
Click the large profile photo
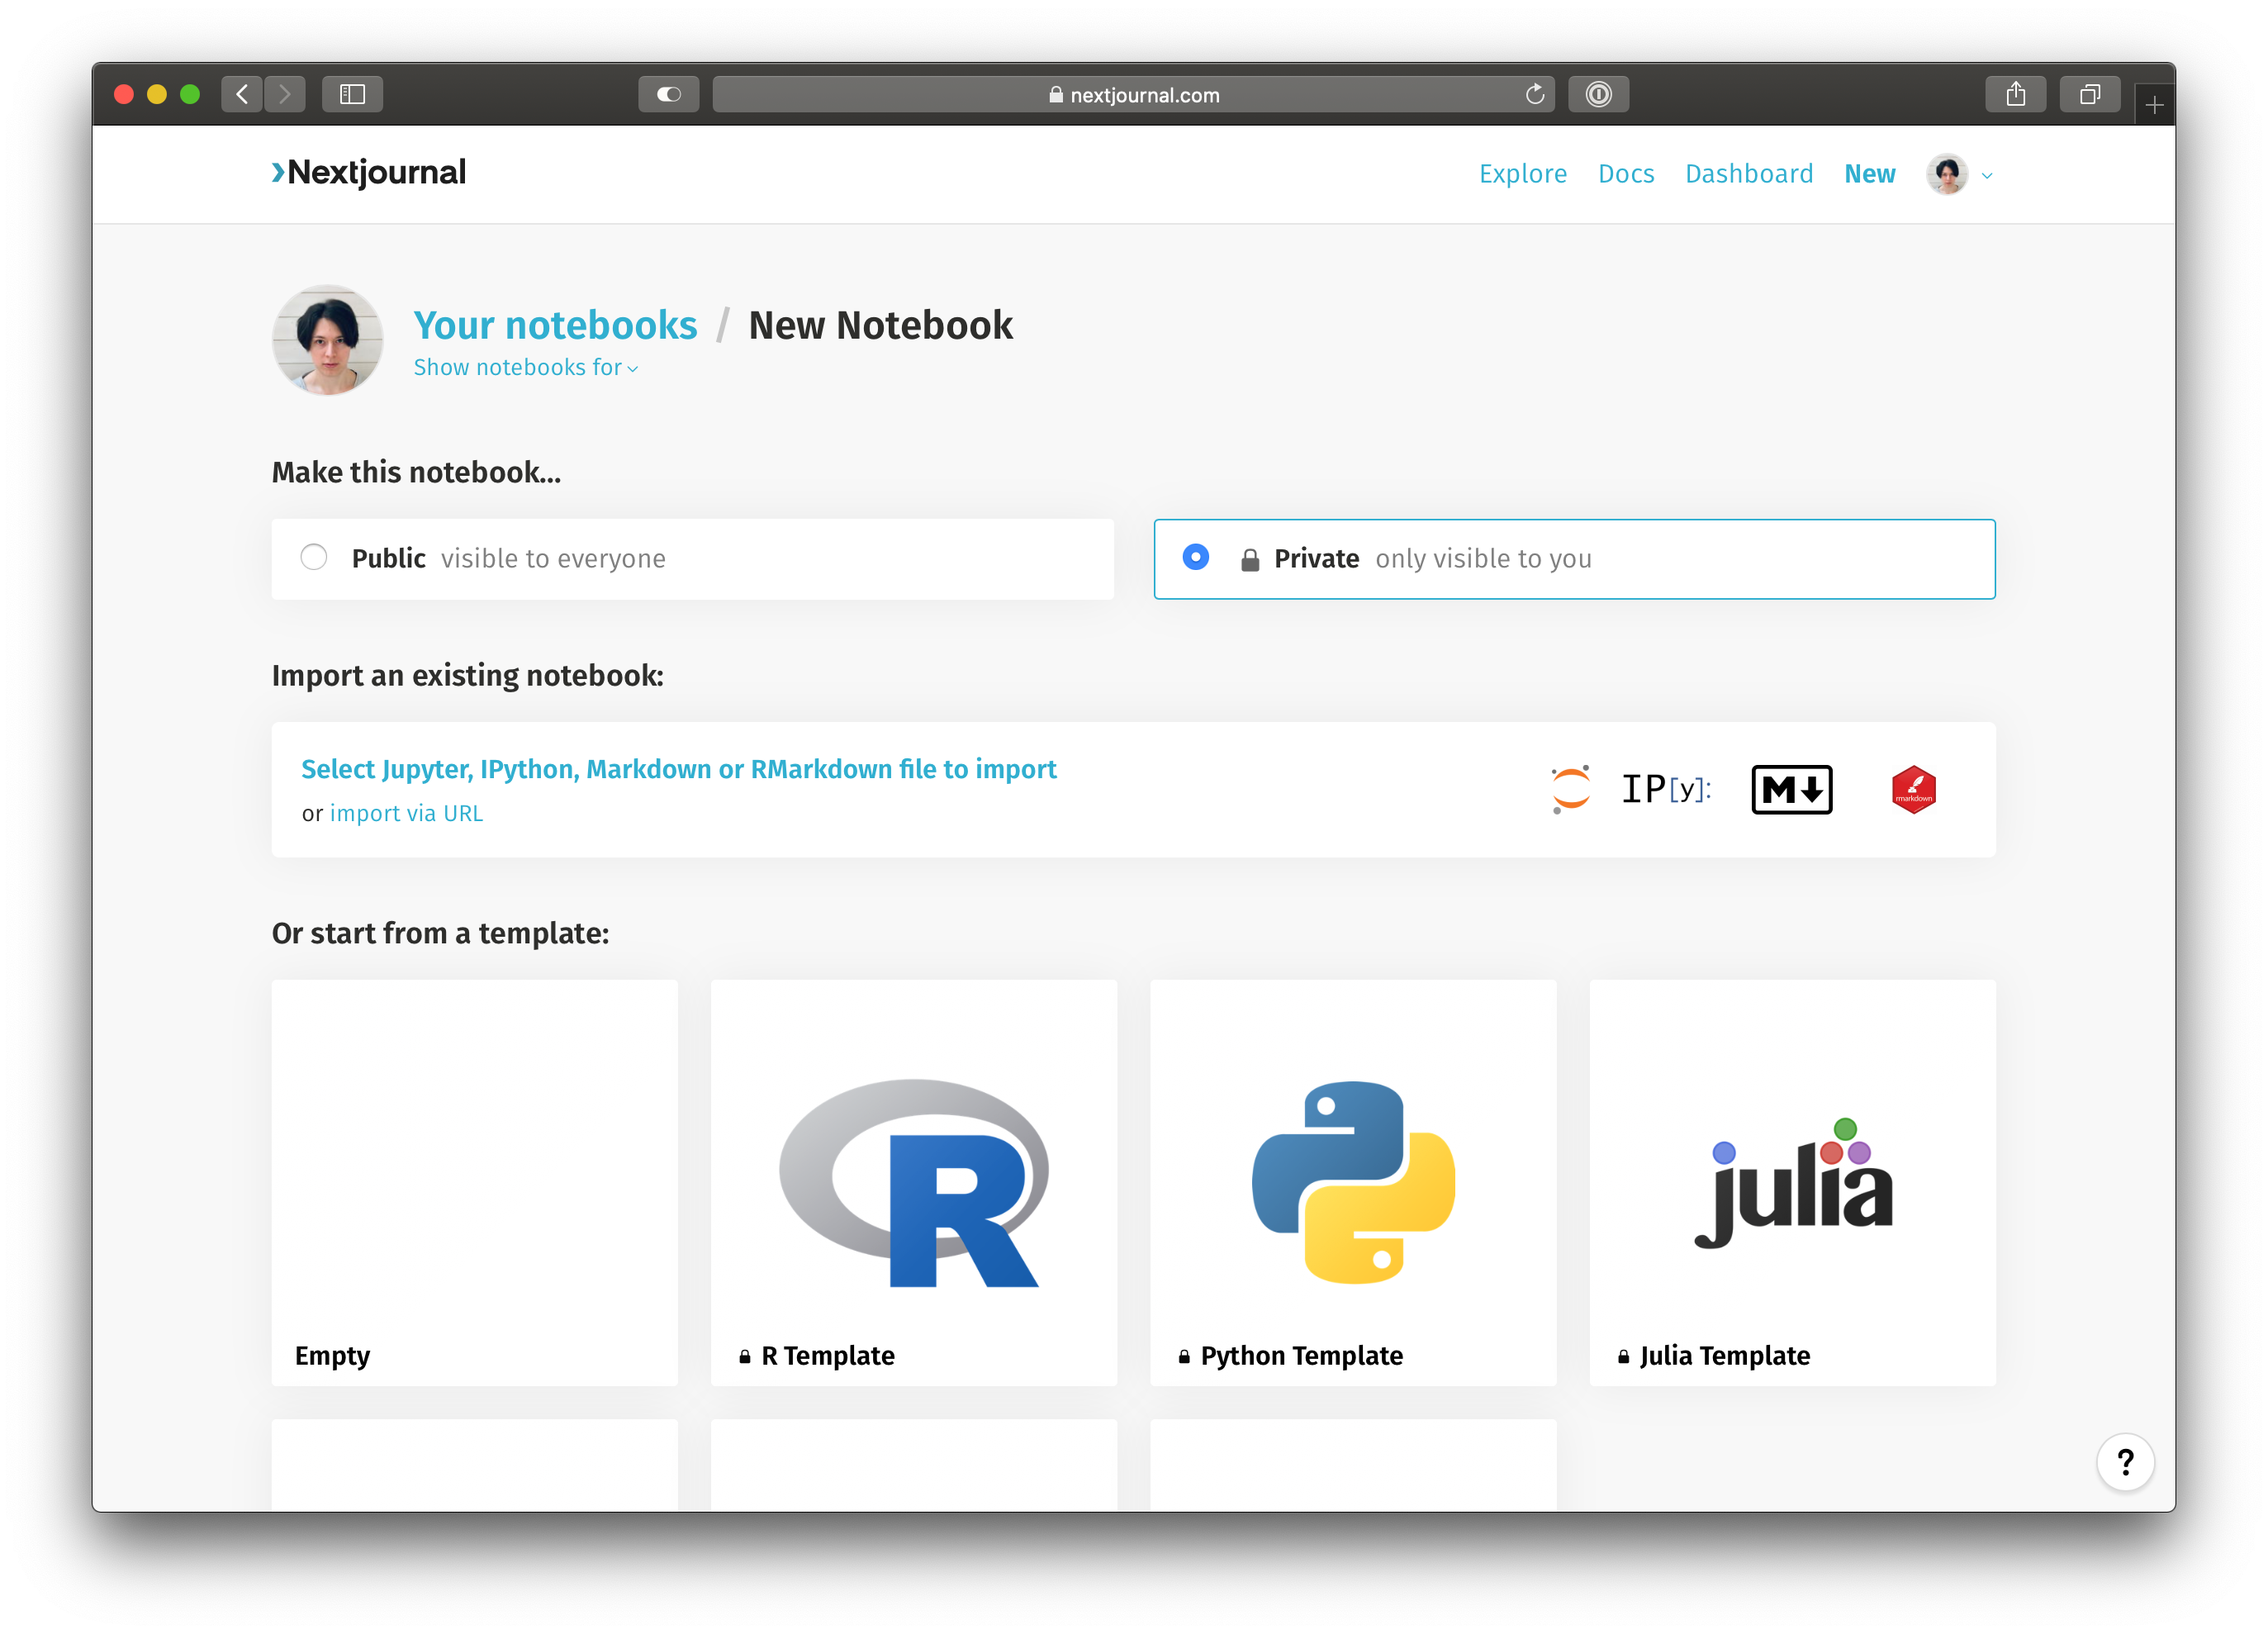click(x=327, y=340)
